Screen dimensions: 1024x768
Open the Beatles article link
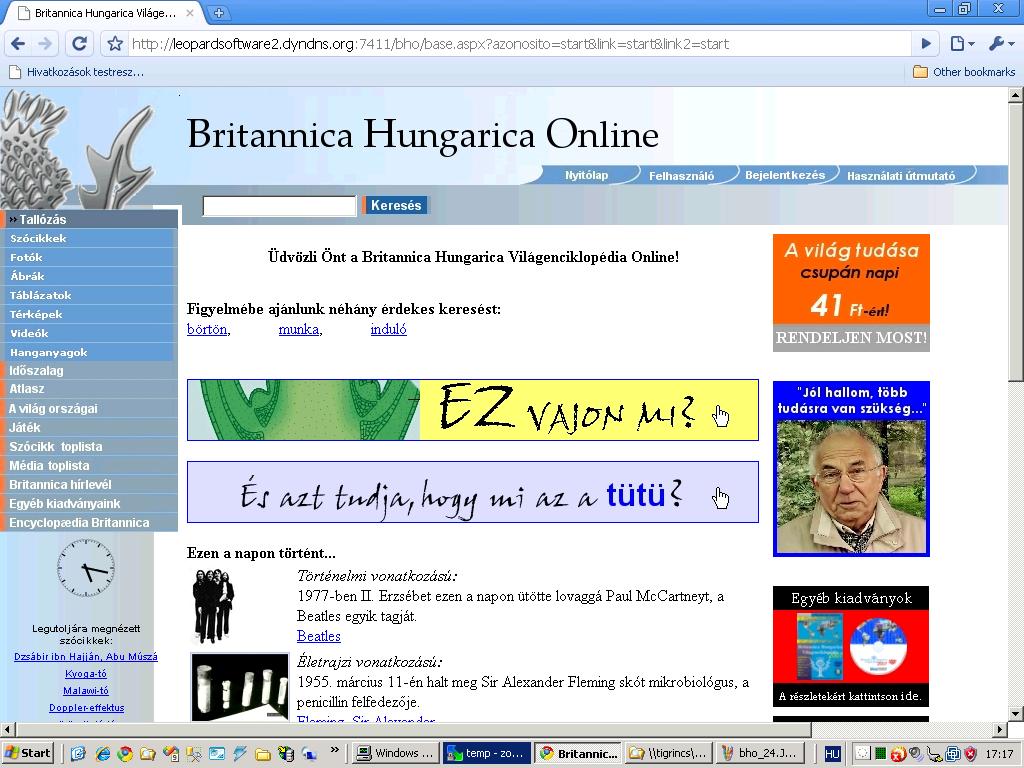319,636
